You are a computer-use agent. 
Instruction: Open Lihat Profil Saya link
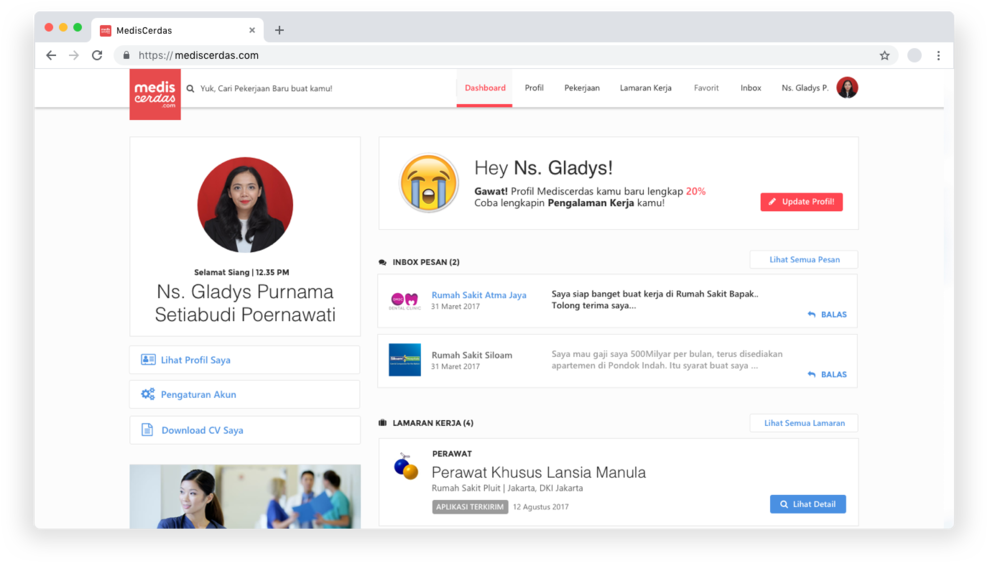pos(196,360)
